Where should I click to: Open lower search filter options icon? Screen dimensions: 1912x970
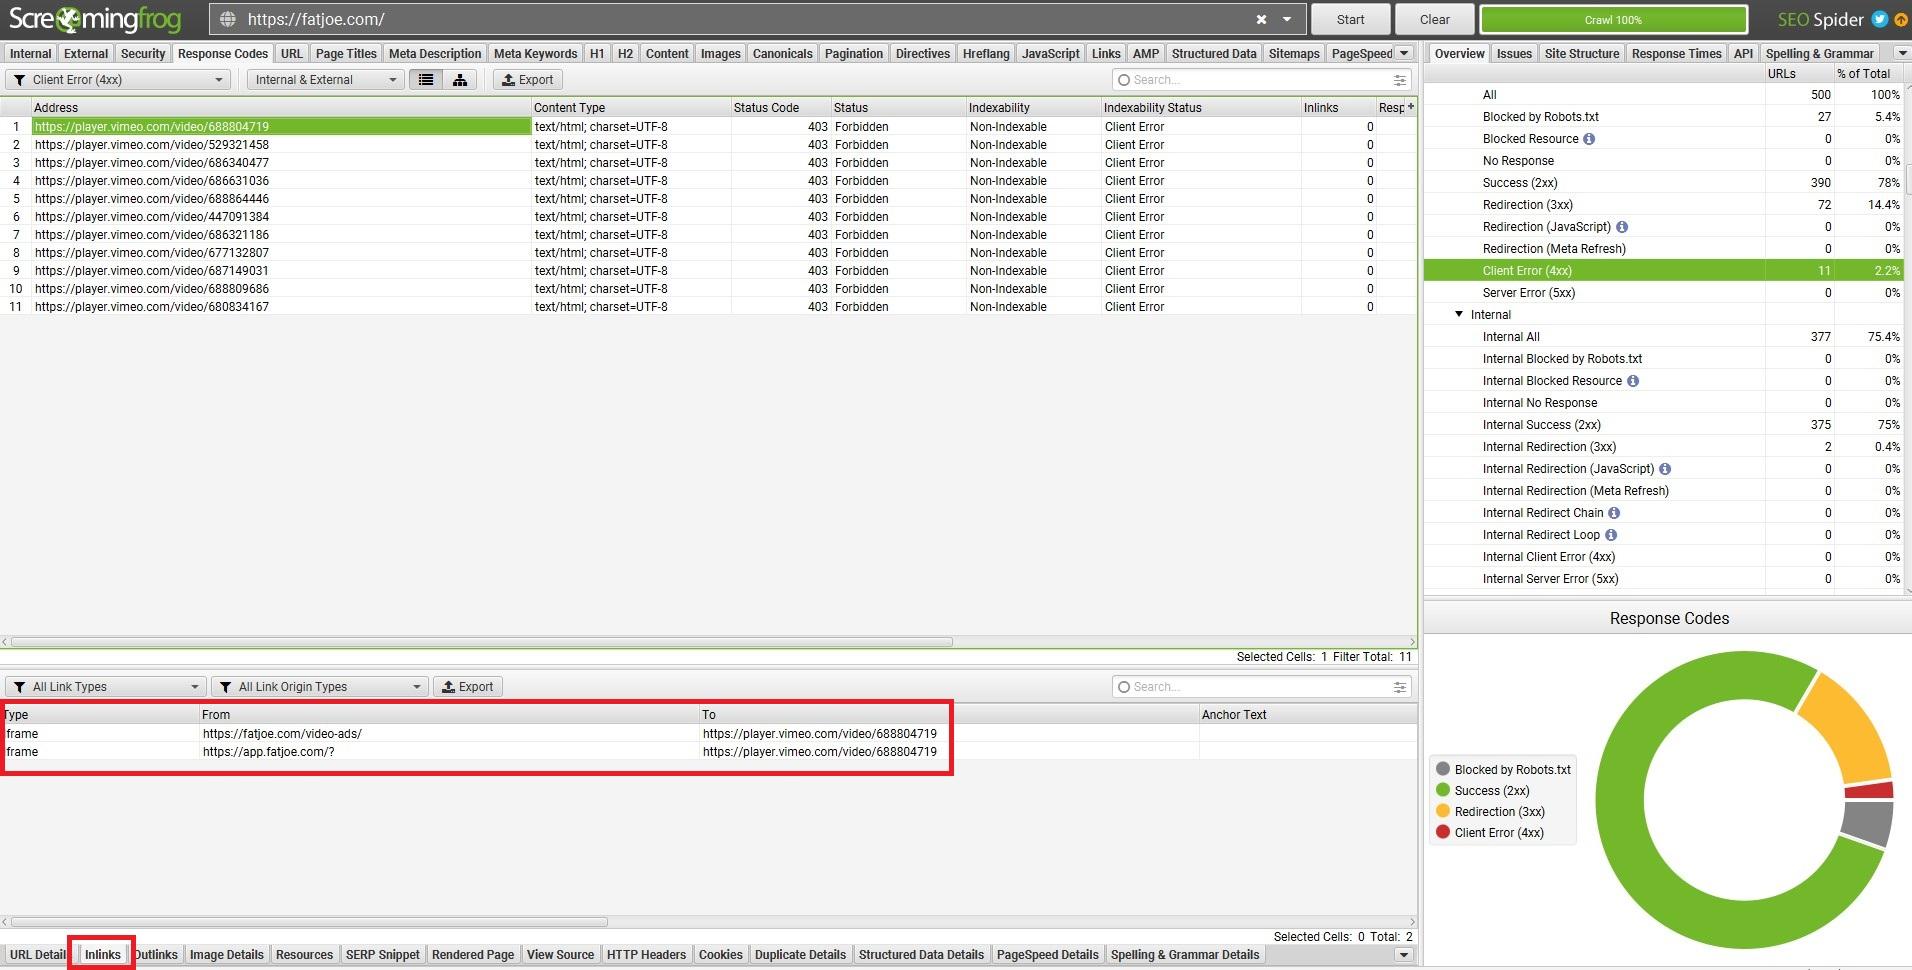(1400, 686)
